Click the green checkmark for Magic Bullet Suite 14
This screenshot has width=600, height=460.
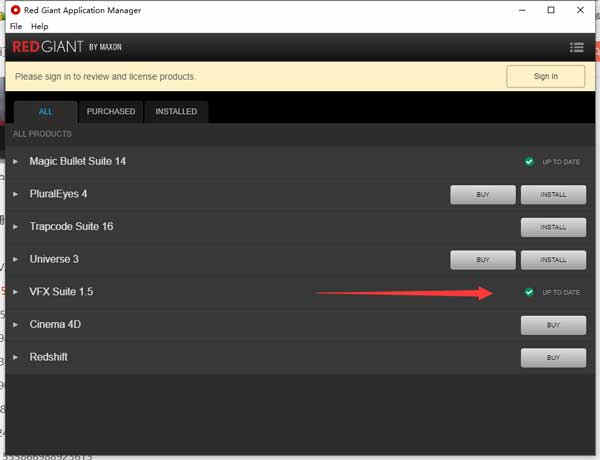(x=529, y=161)
